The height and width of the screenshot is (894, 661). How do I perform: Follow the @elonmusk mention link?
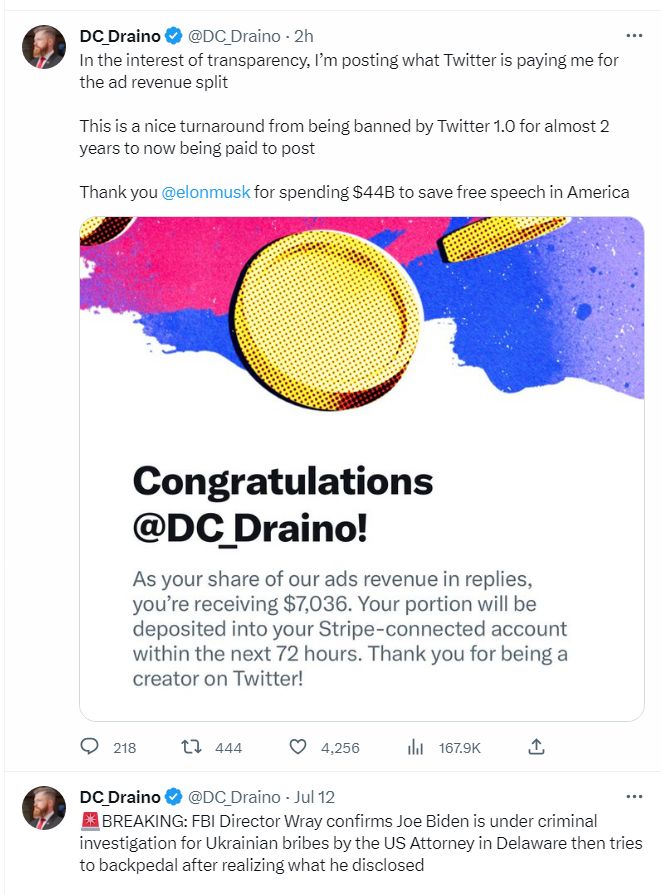pos(206,192)
